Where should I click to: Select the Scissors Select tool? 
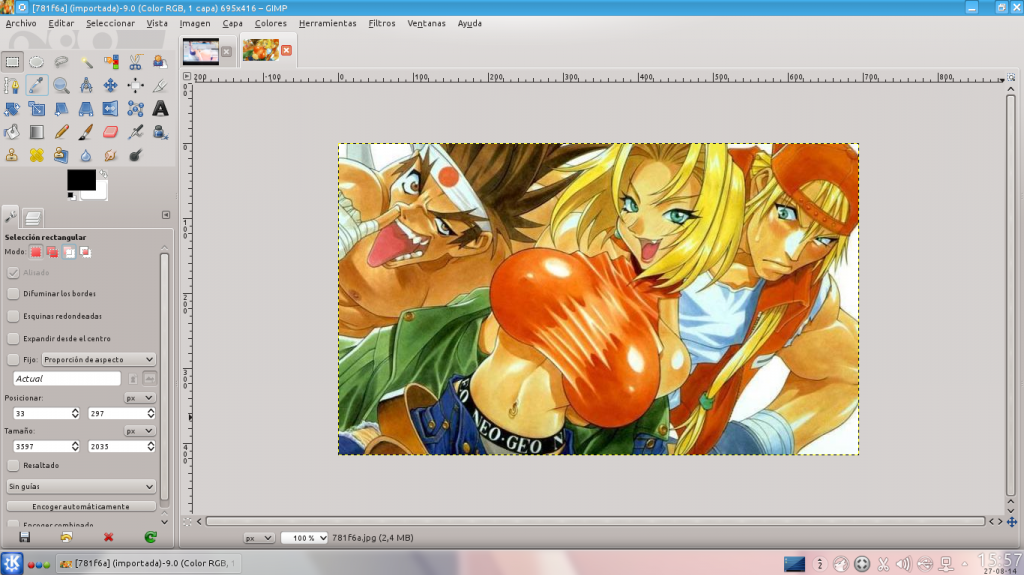point(135,62)
